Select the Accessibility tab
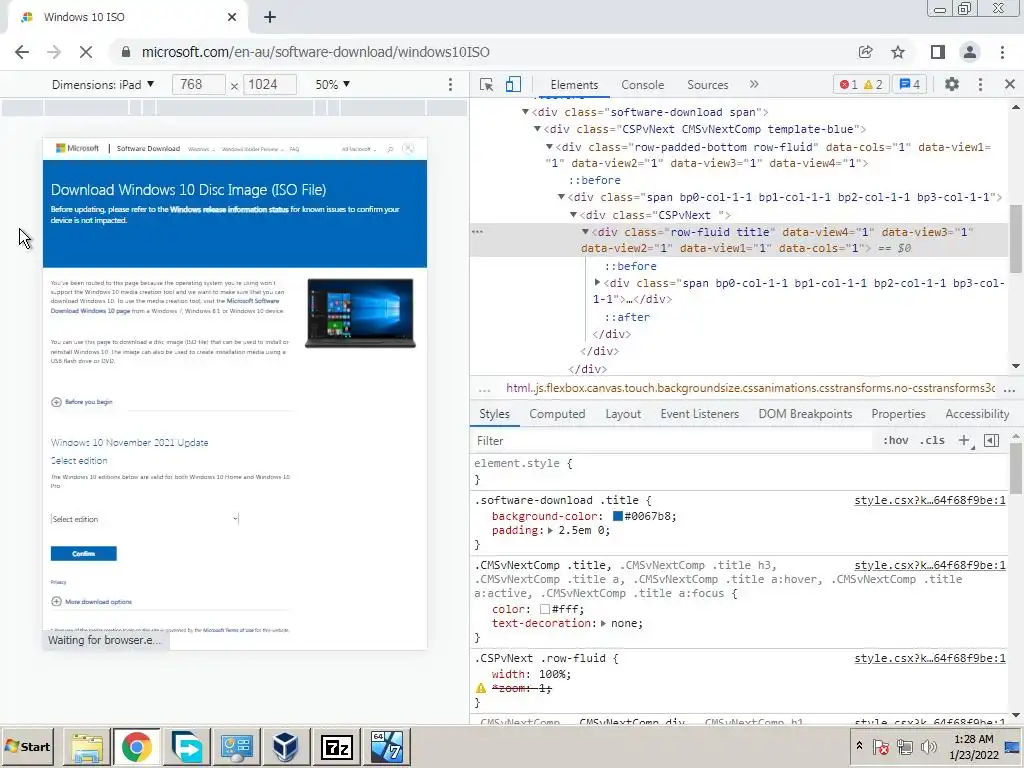The image size is (1024, 768). click(x=977, y=414)
